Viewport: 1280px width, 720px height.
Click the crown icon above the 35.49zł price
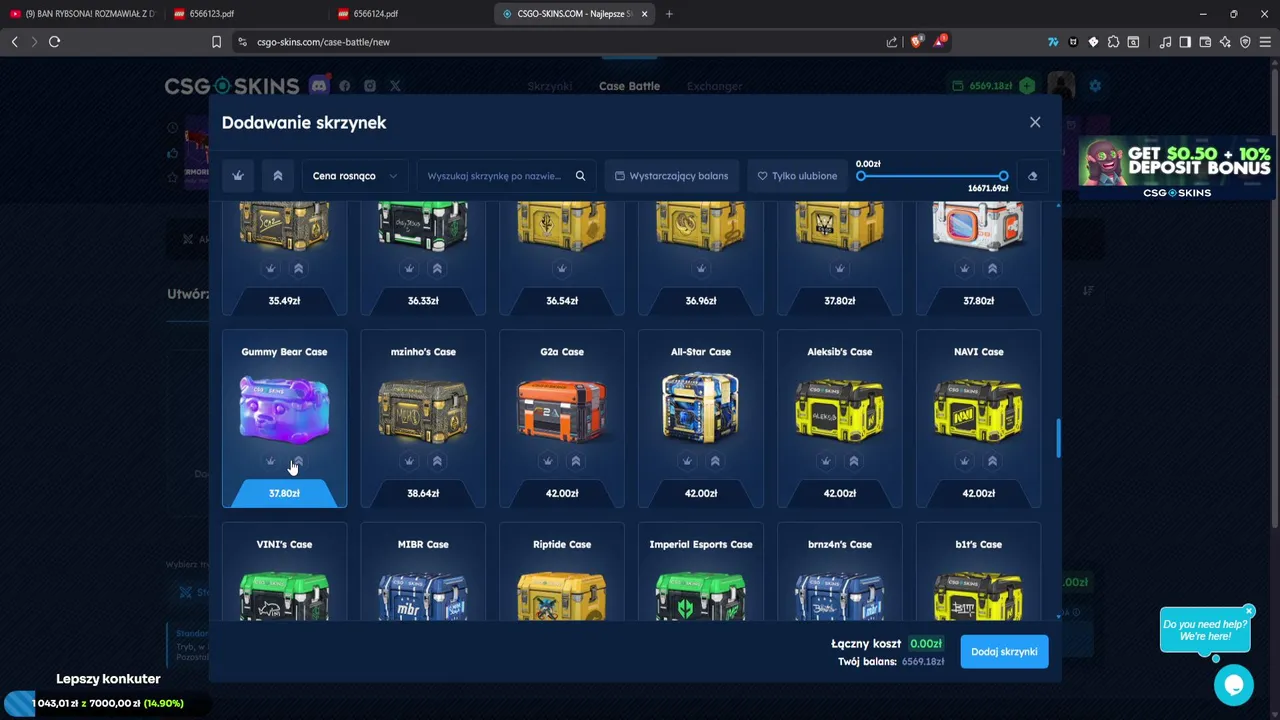coord(270,268)
